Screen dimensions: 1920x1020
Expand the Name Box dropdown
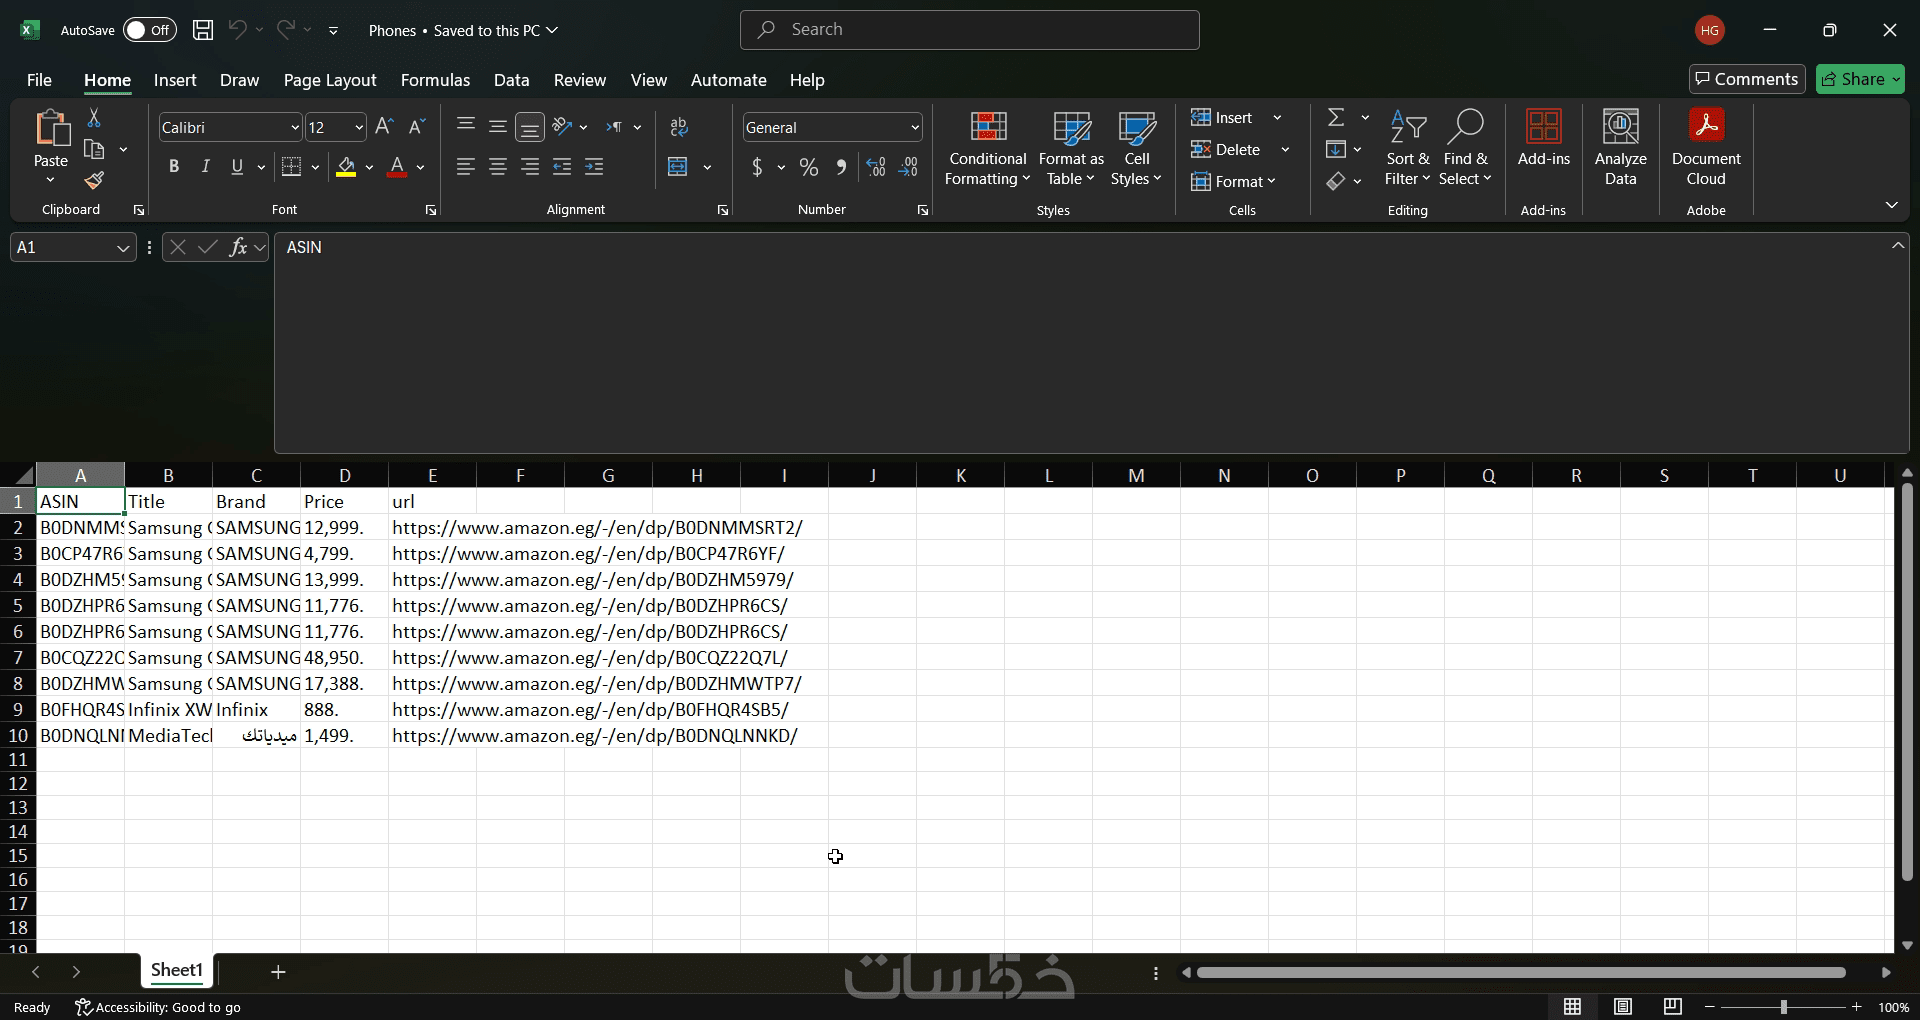click(123, 248)
